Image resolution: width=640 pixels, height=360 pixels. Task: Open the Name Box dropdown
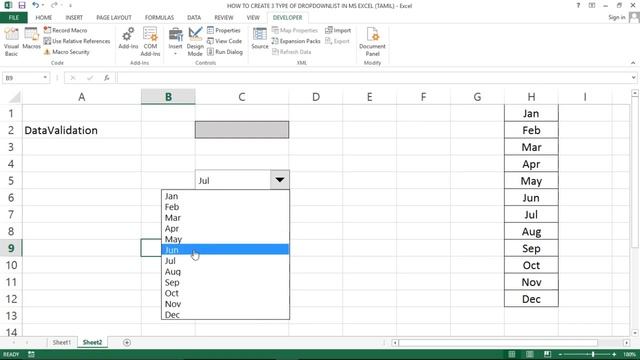(x=45, y=78)
